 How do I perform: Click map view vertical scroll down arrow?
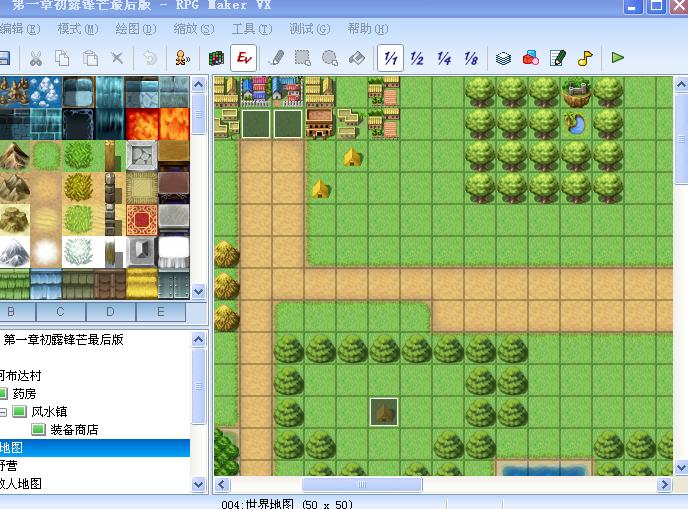click(681, 467)
